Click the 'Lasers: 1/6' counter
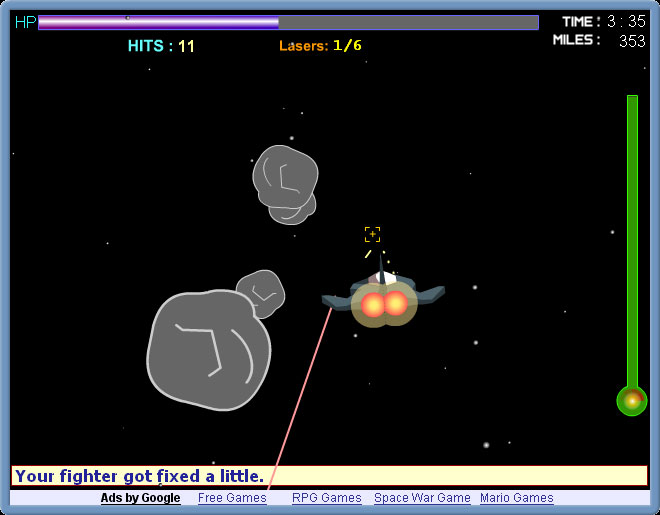Image resolution: width=660 pixels, height=515 pixels. [x=320, y=45]
